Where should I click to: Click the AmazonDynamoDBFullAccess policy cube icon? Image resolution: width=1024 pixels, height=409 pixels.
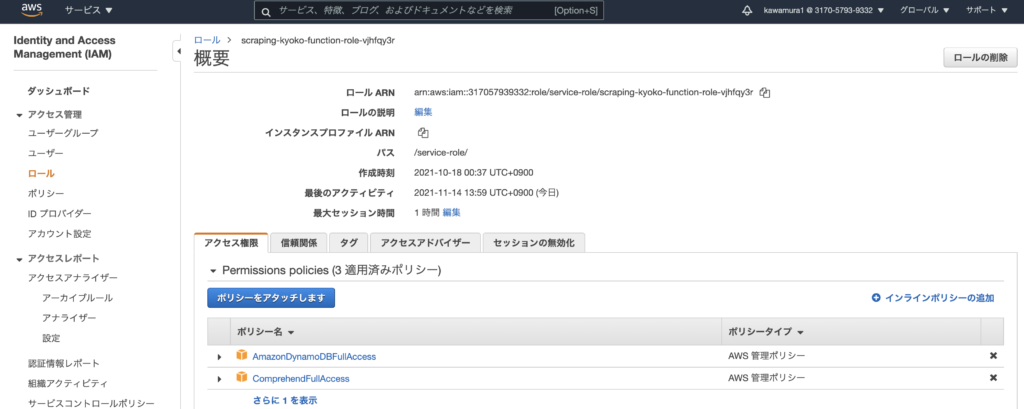tap(242, 356)
